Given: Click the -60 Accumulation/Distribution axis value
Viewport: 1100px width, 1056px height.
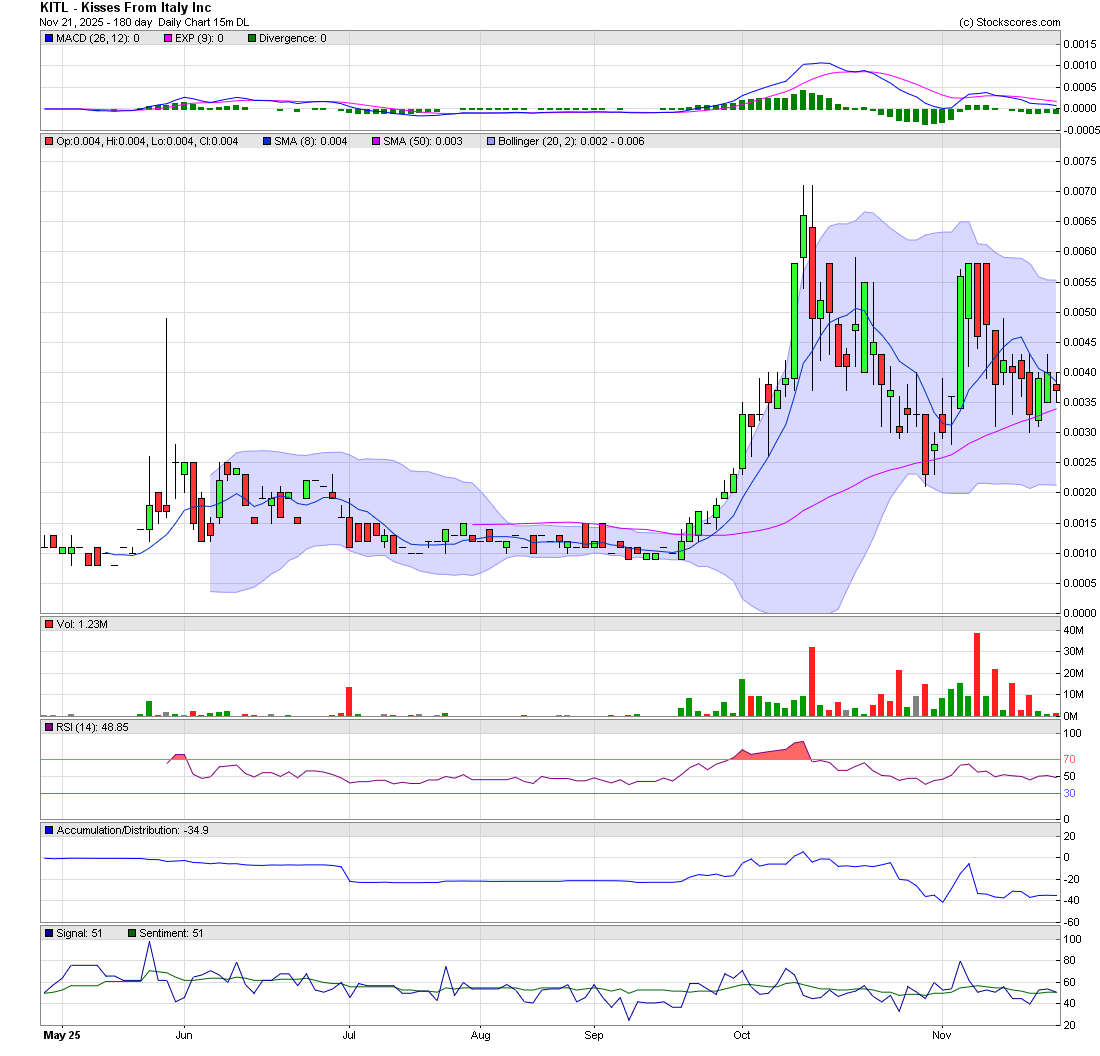Looking at the screenshot, I should [x=1070, y=922].
